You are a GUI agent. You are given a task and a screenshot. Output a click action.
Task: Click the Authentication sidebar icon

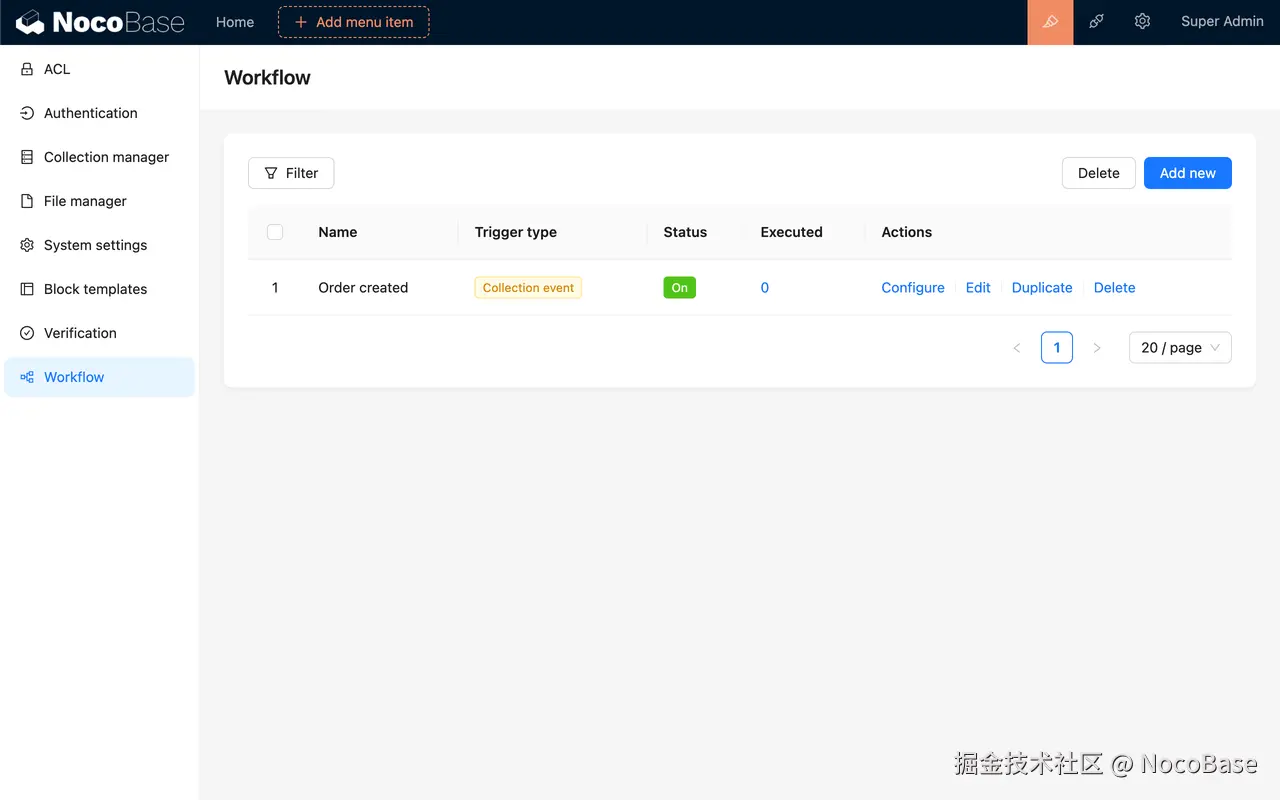pyautogui.click(x=27, y=113)
